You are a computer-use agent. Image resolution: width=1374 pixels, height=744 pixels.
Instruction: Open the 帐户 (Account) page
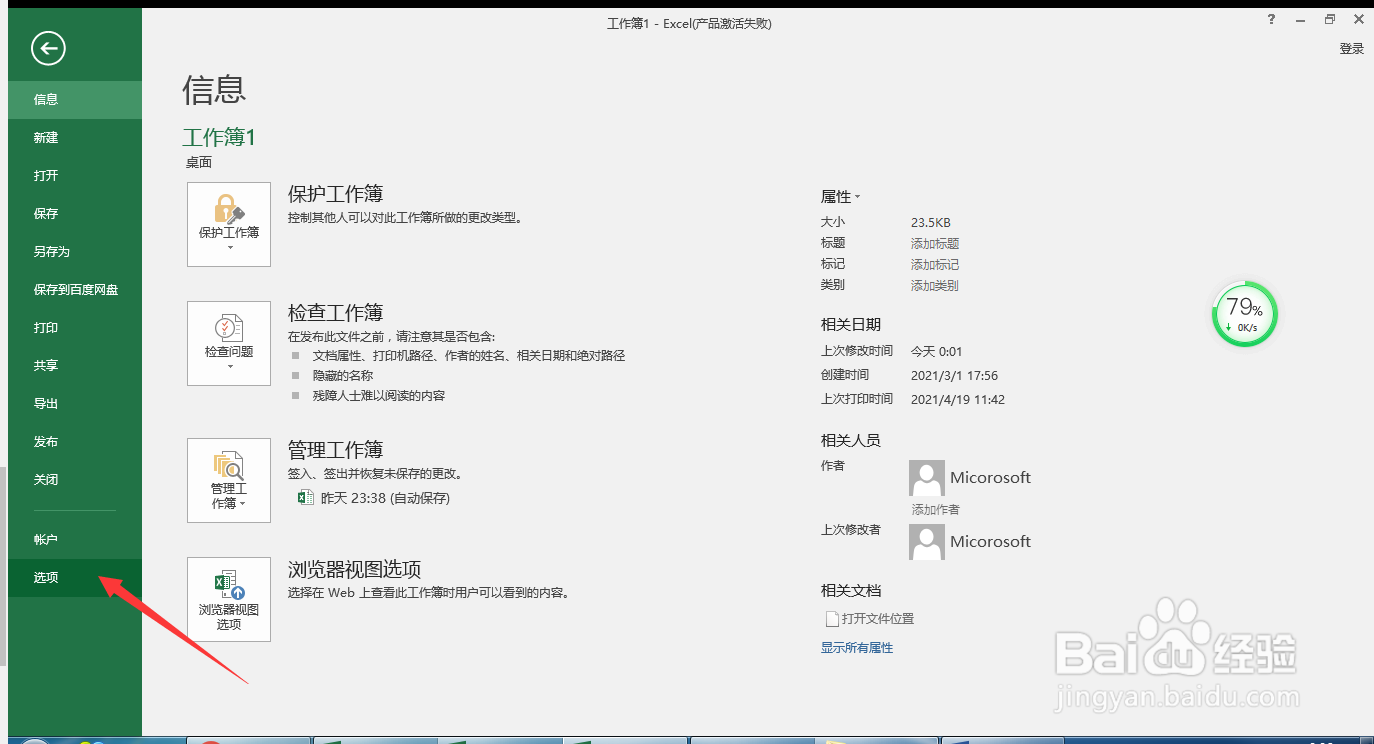[75, 540]
